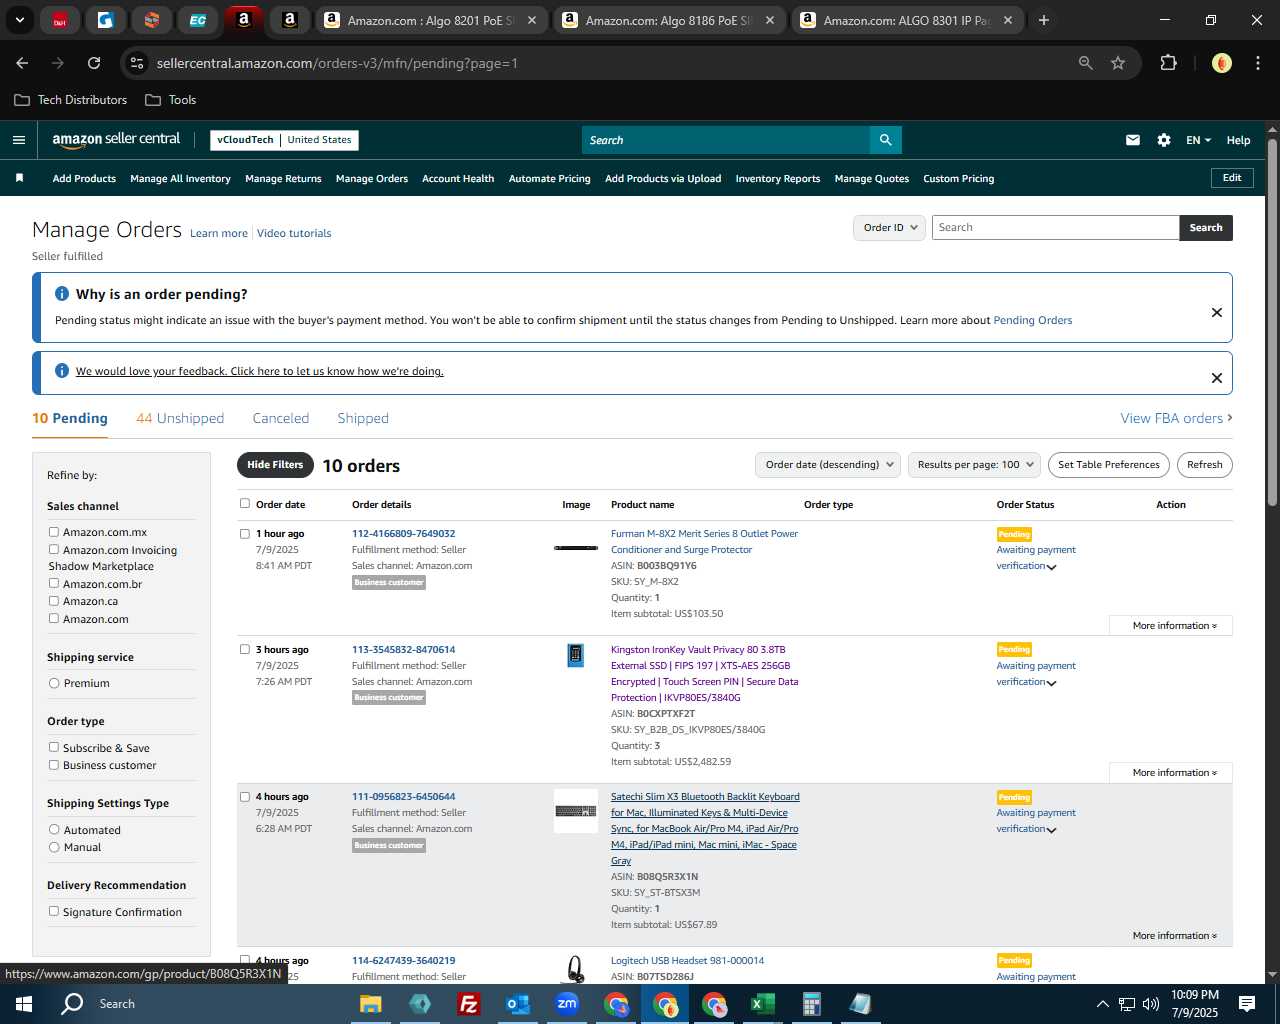
Task: Expand Awaiting payment verification for Furman order
Action: pyautogui.click(x=1051, y=567)
